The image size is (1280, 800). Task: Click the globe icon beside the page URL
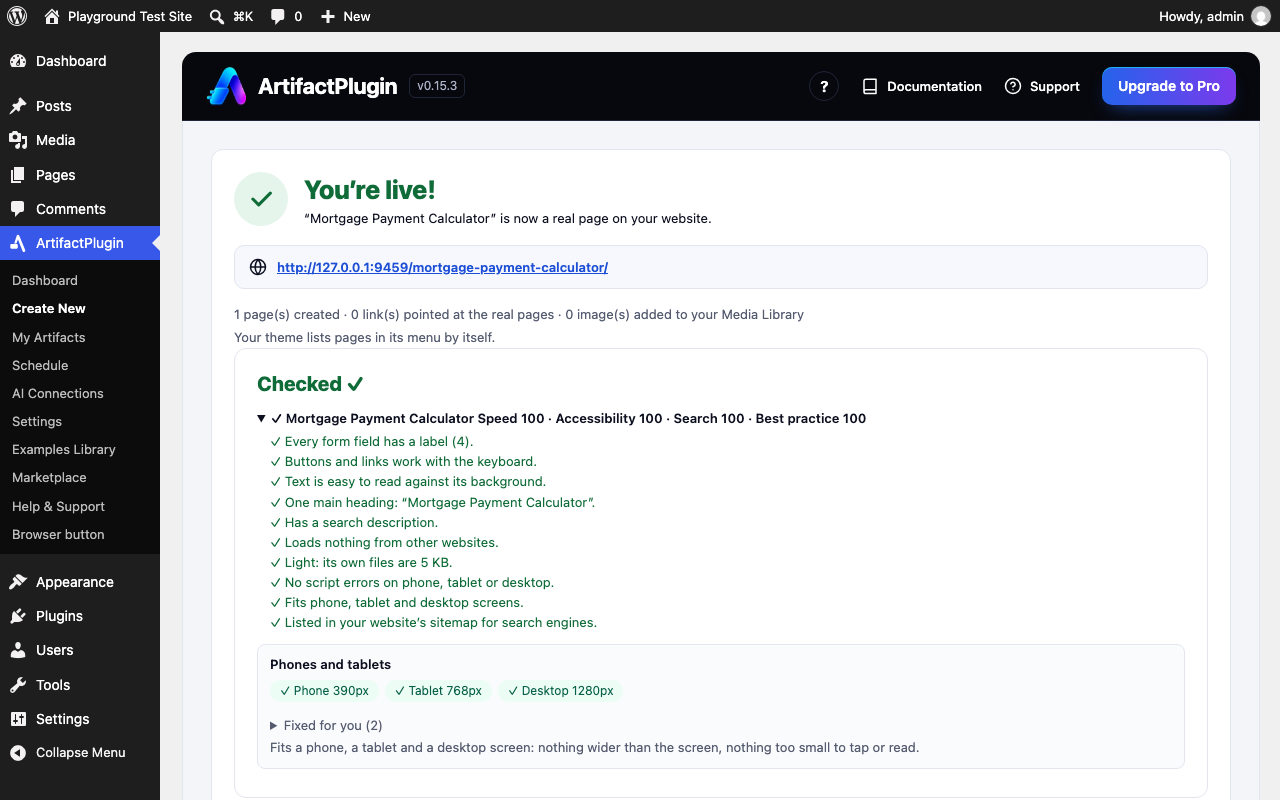point(258,267)
